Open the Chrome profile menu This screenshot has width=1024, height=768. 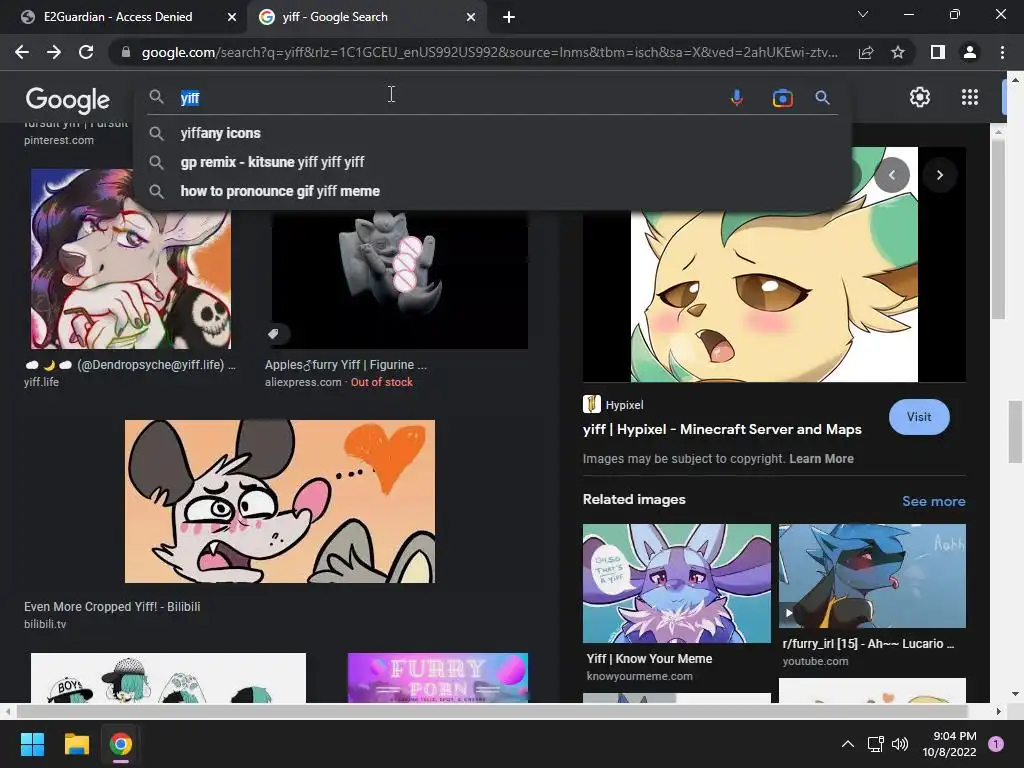pos(970,52)
